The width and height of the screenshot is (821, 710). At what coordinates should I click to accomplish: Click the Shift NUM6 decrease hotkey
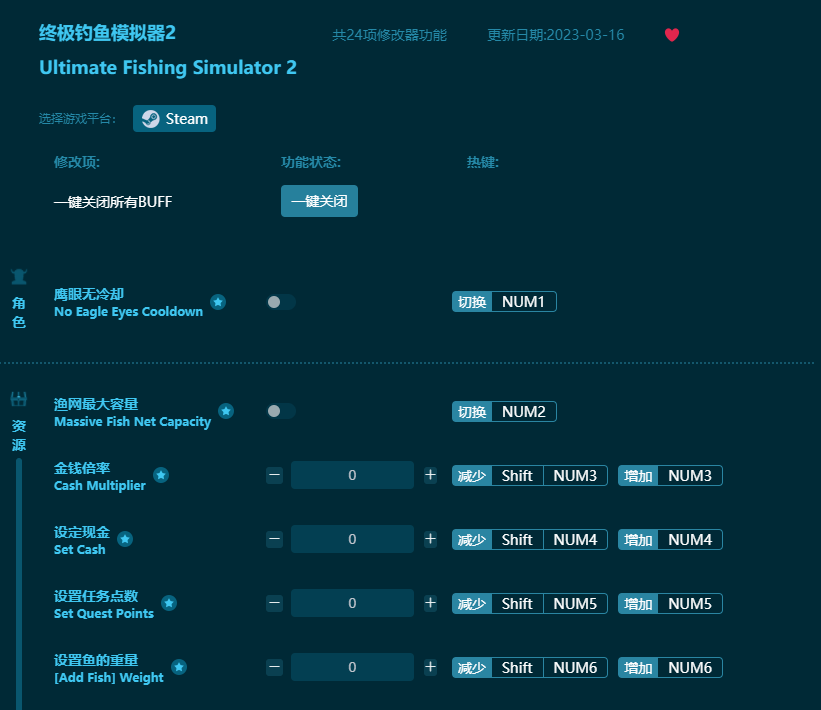(x=530, y=668)
